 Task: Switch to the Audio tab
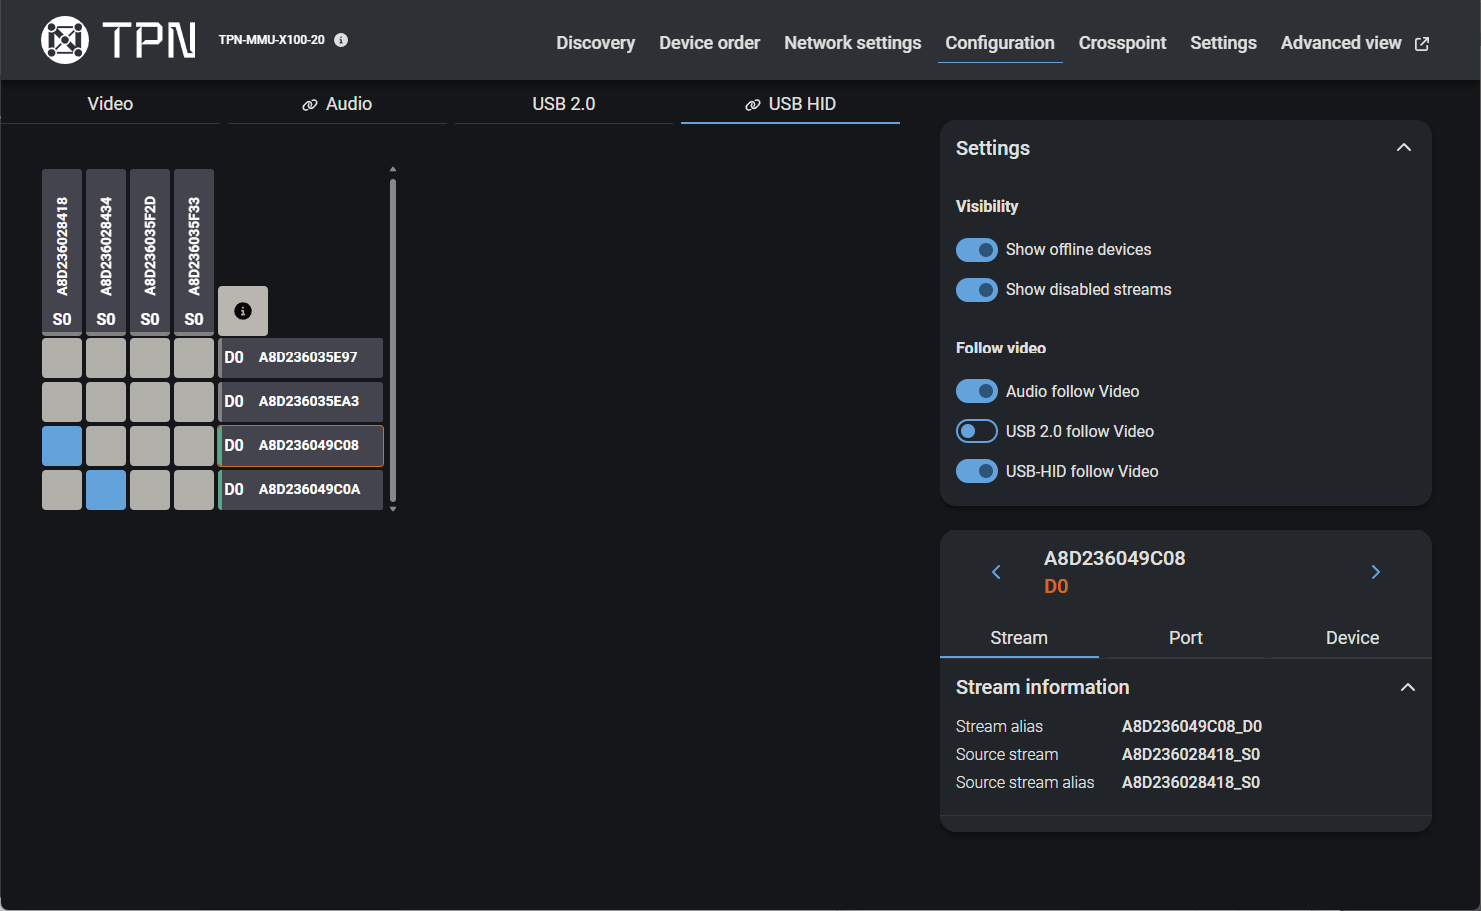click(x=337, y=104)
